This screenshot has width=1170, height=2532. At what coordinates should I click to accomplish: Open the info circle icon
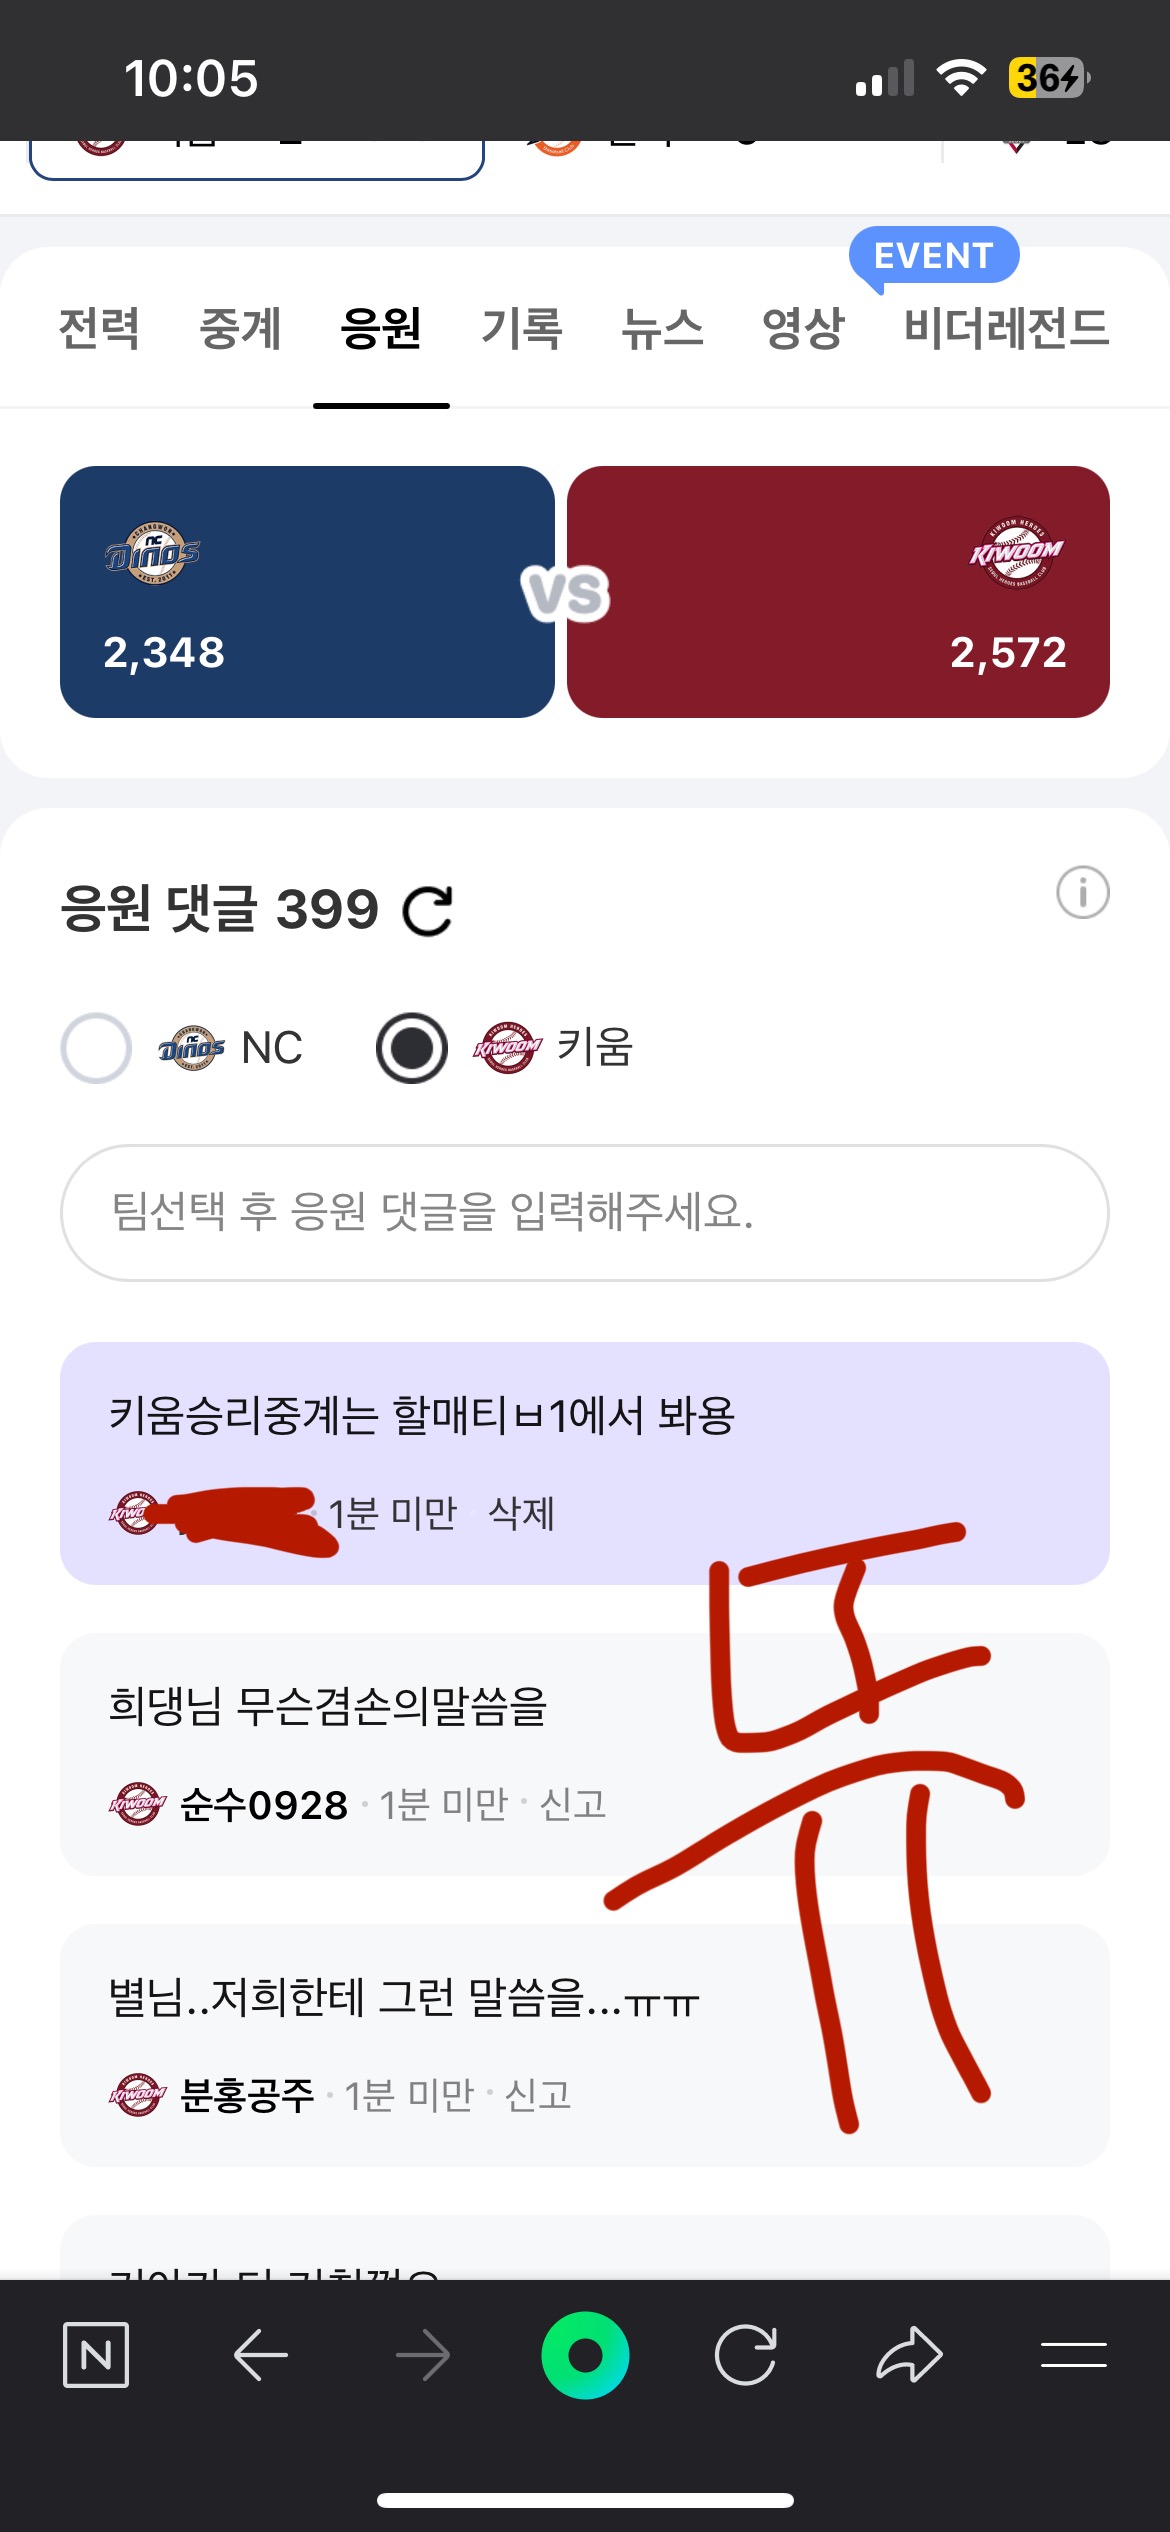1083,892
